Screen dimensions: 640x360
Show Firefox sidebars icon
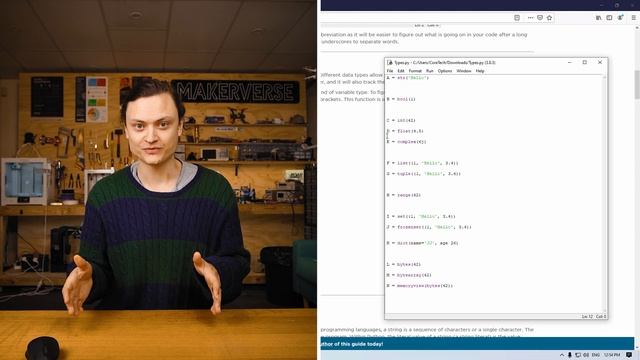[x=609, y=18]
